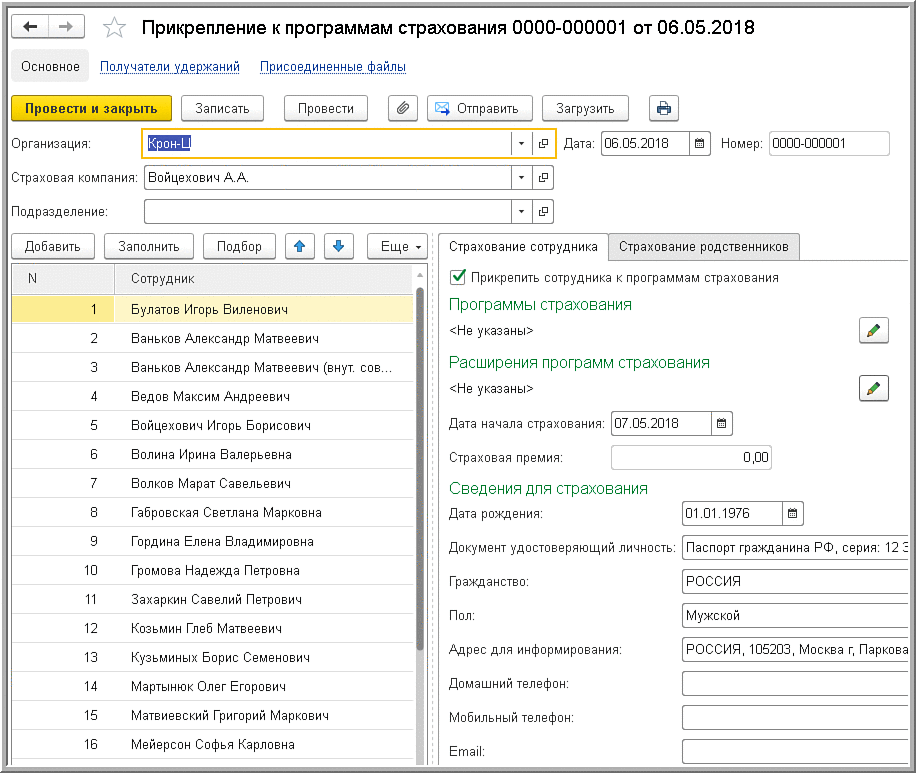Select row Гордина Елена Владимировна
This screenshot has width=916, height=773.
pos(212,541)
